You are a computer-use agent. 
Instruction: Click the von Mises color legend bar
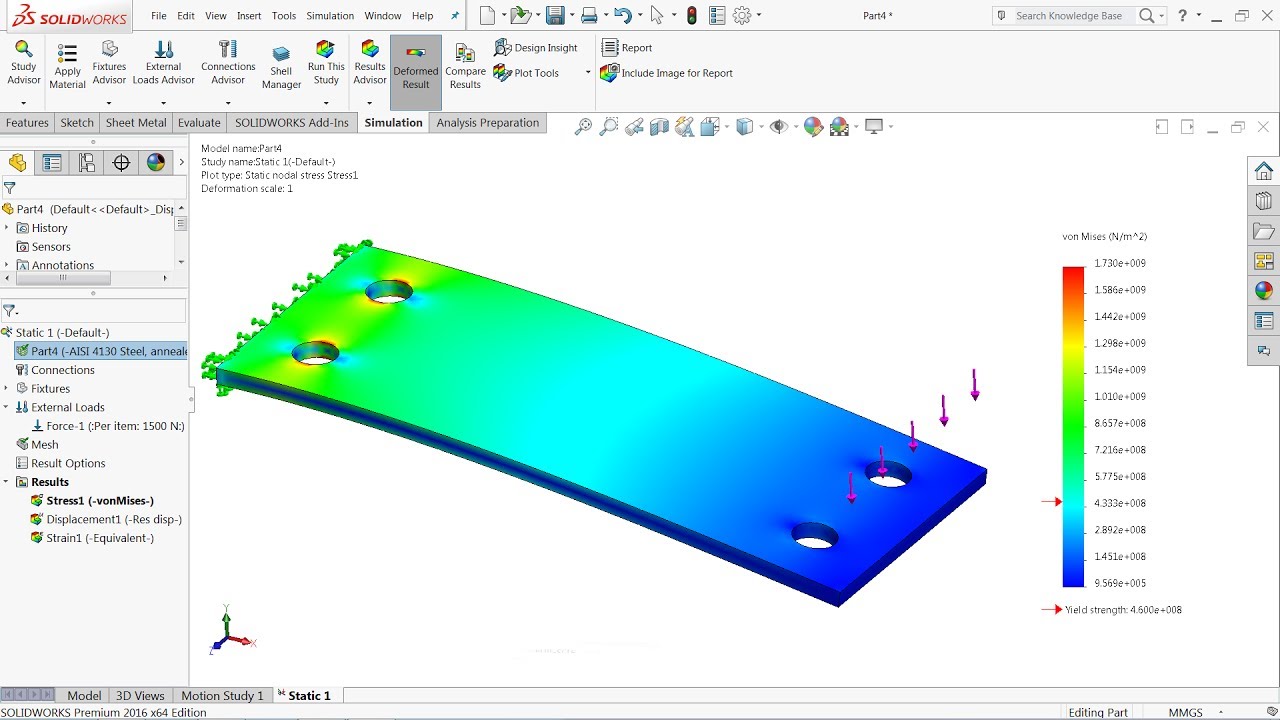(x=1073, y=425)
